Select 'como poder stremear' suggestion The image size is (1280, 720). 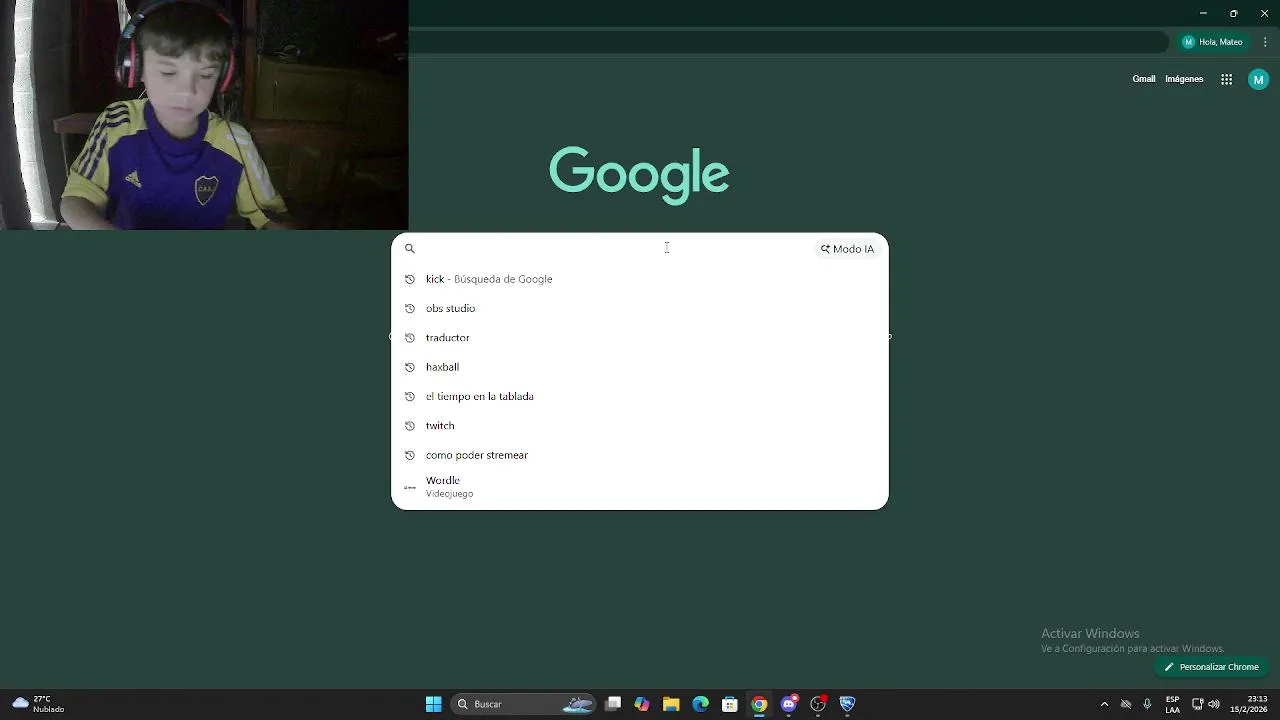click(x=640, y=455)
